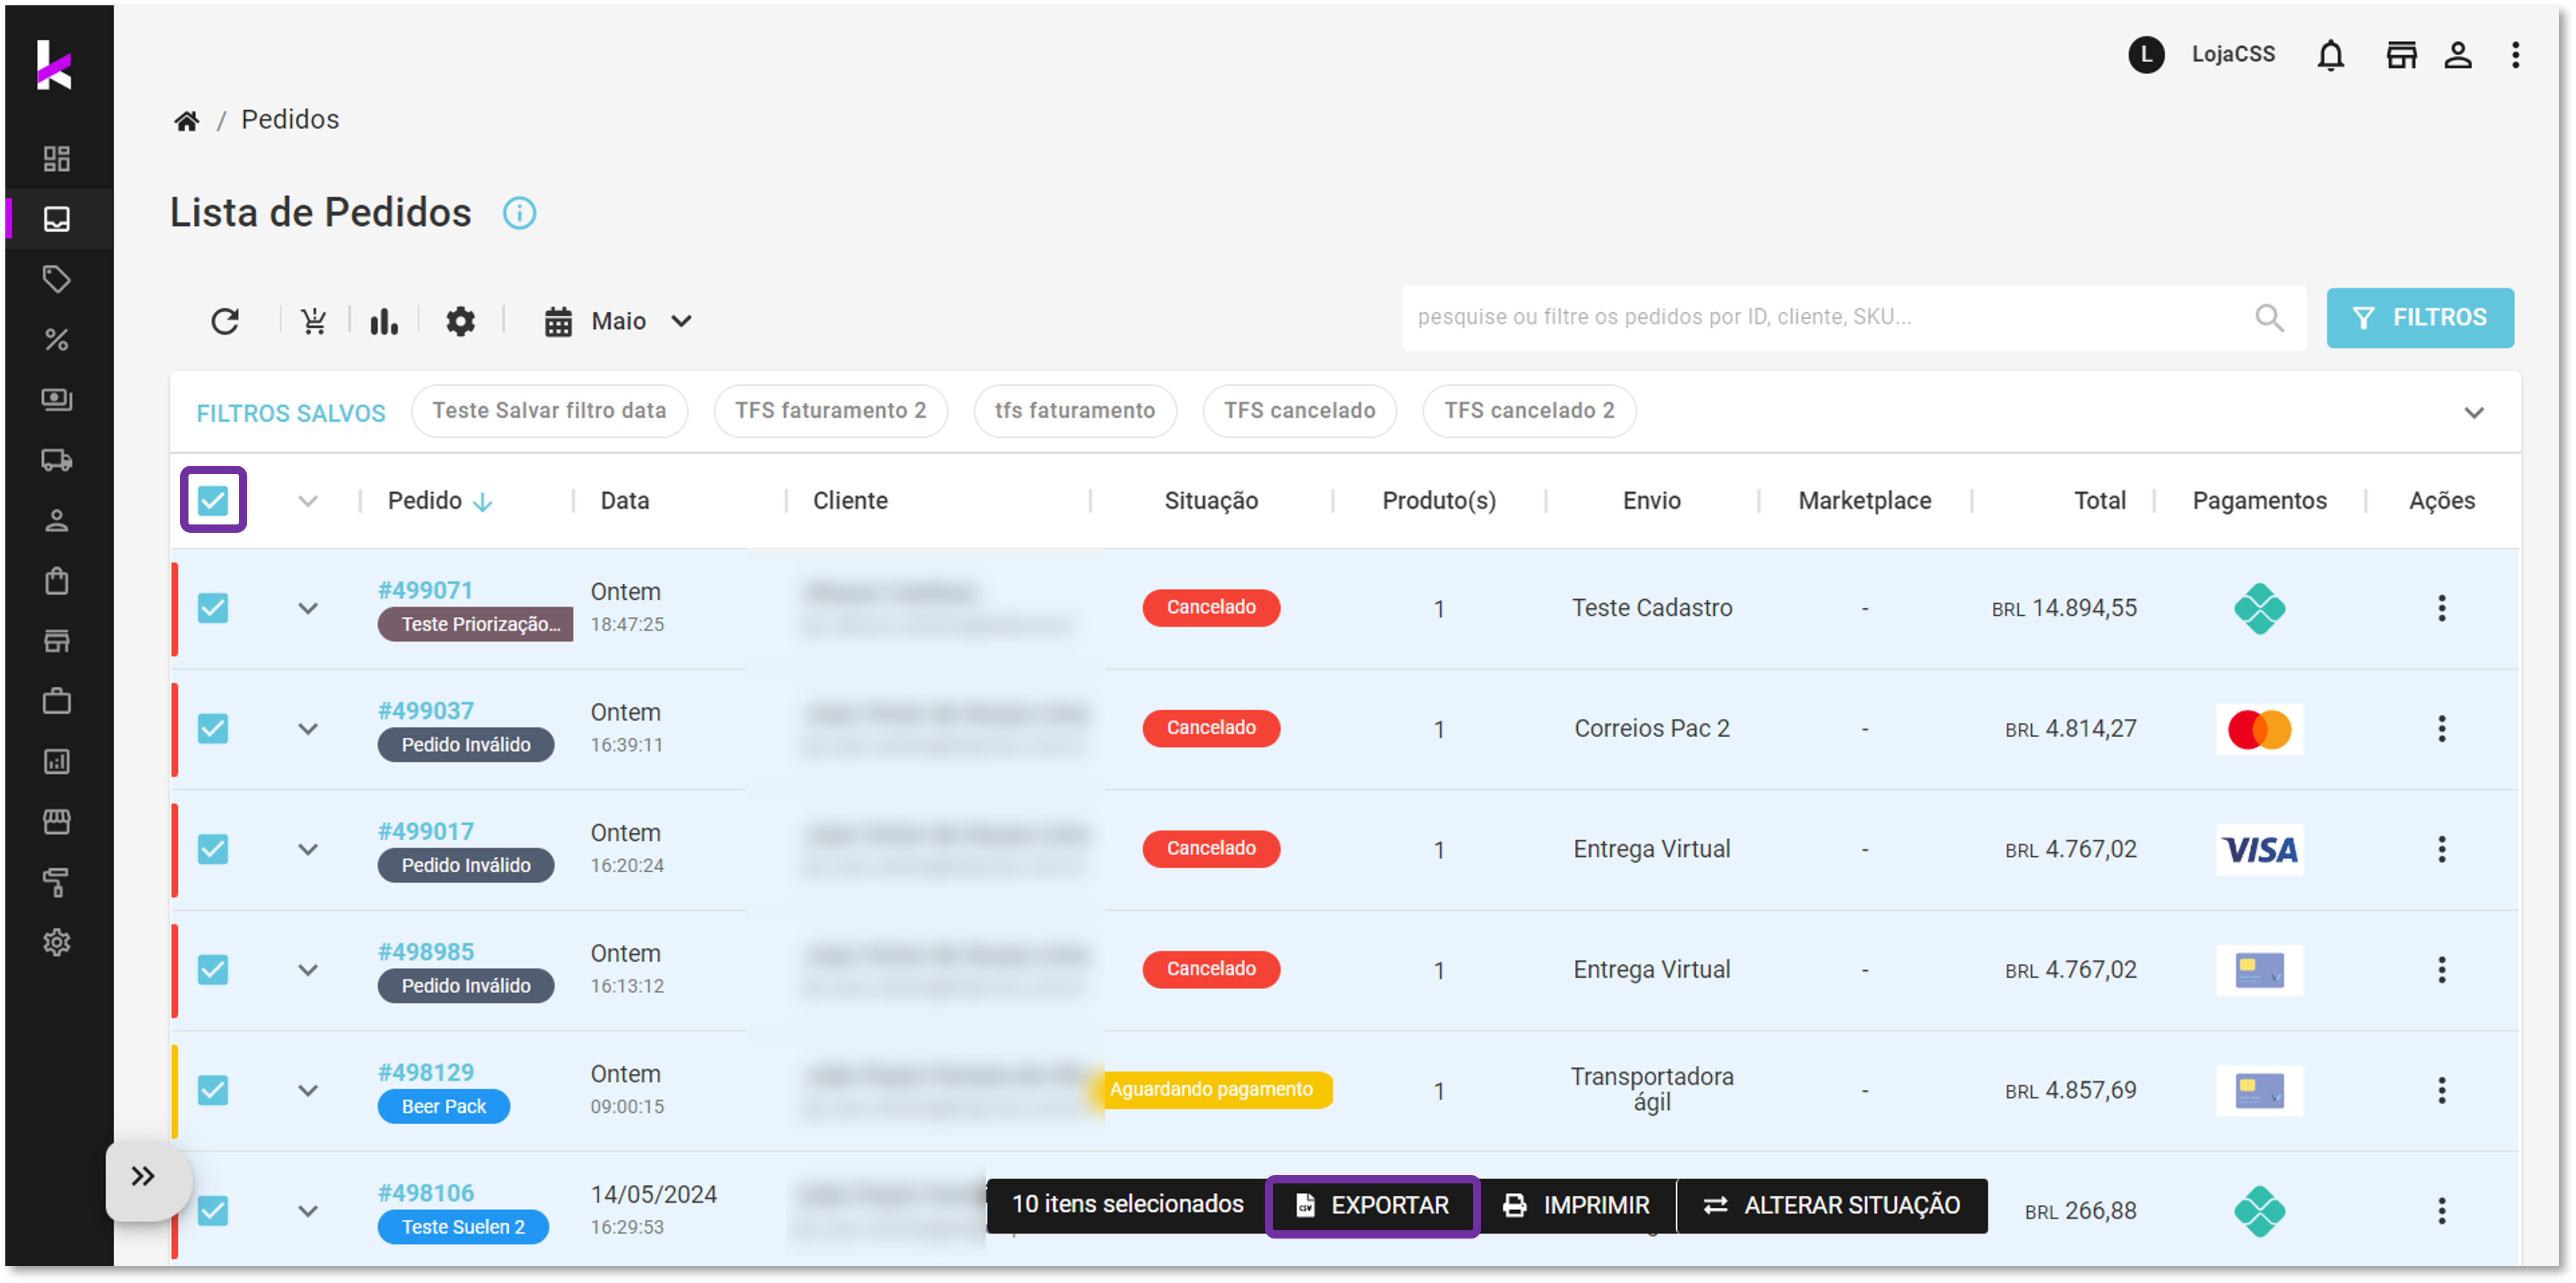
Task: Click the Cancelado badge of order #499037
Action: [x=1210, y=728]
